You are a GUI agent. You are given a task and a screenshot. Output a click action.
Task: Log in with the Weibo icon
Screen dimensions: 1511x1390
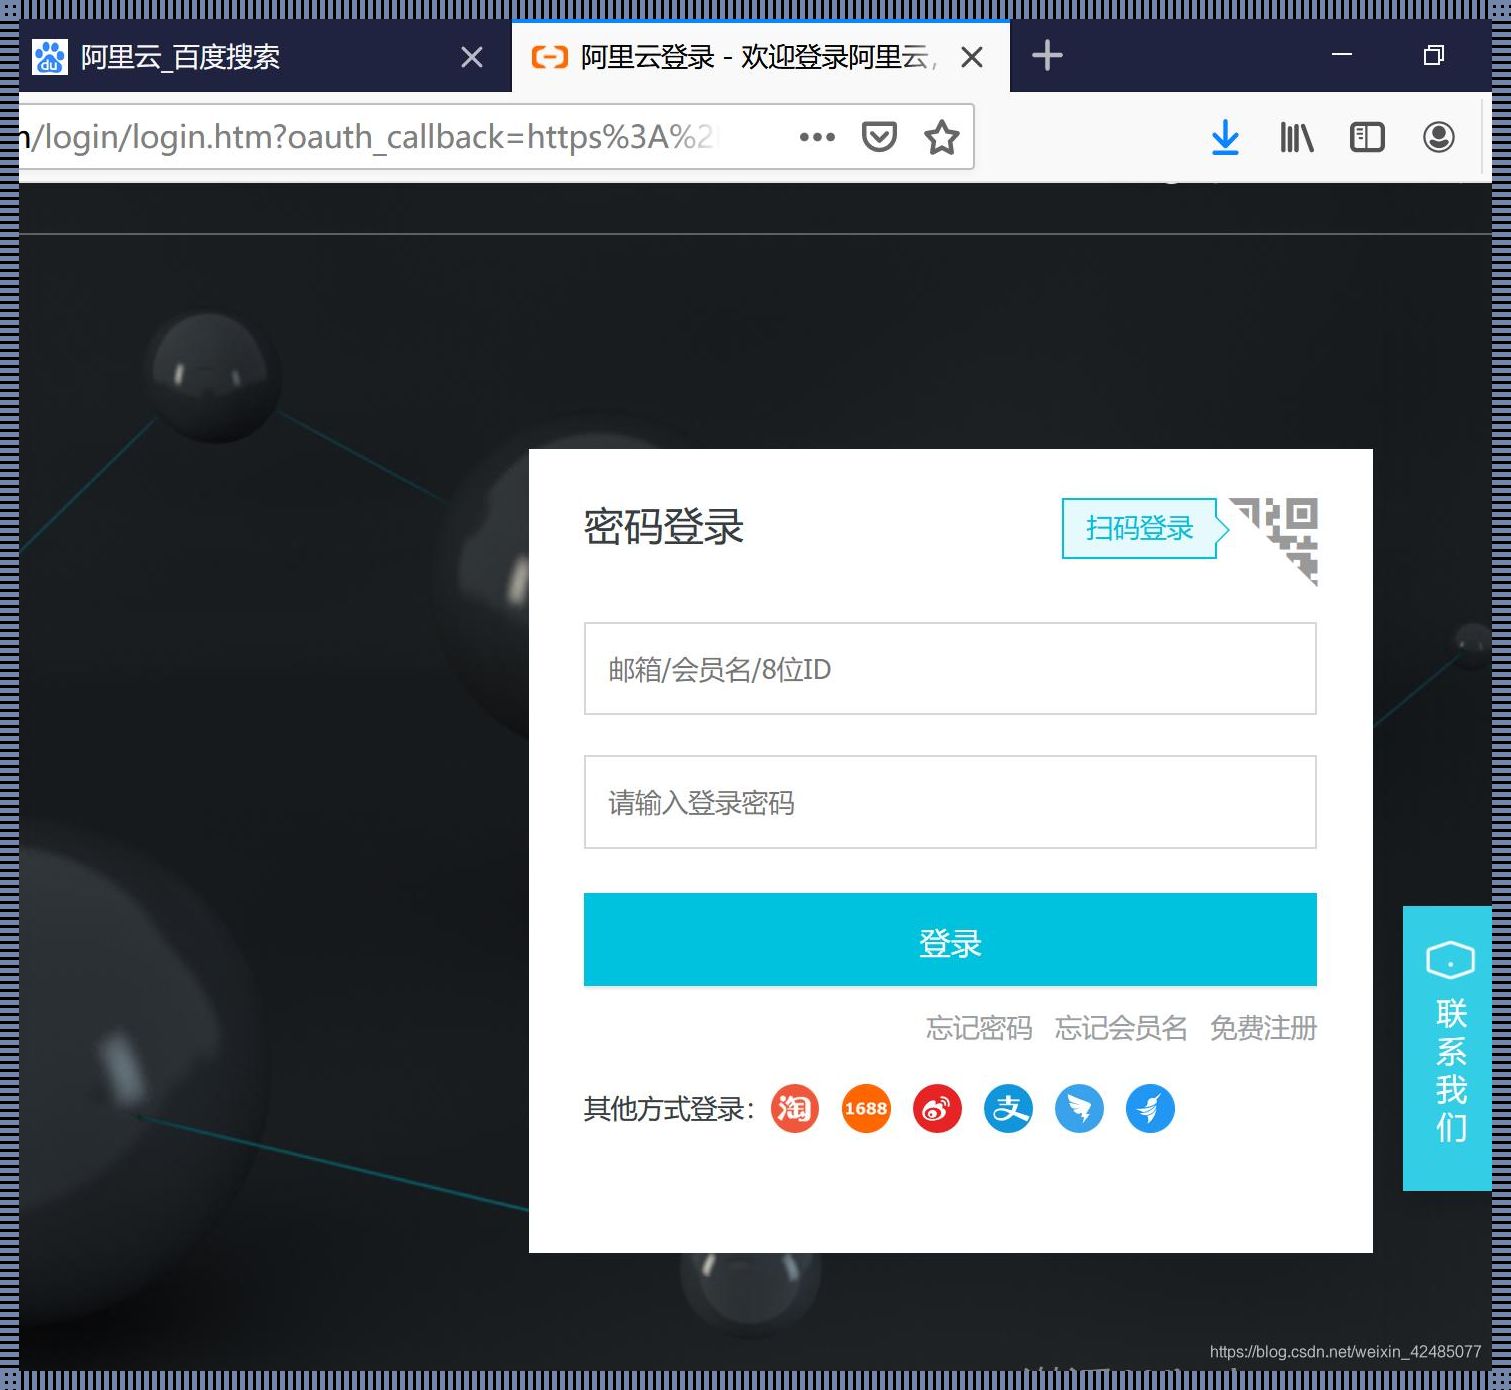click(937, 1109)
